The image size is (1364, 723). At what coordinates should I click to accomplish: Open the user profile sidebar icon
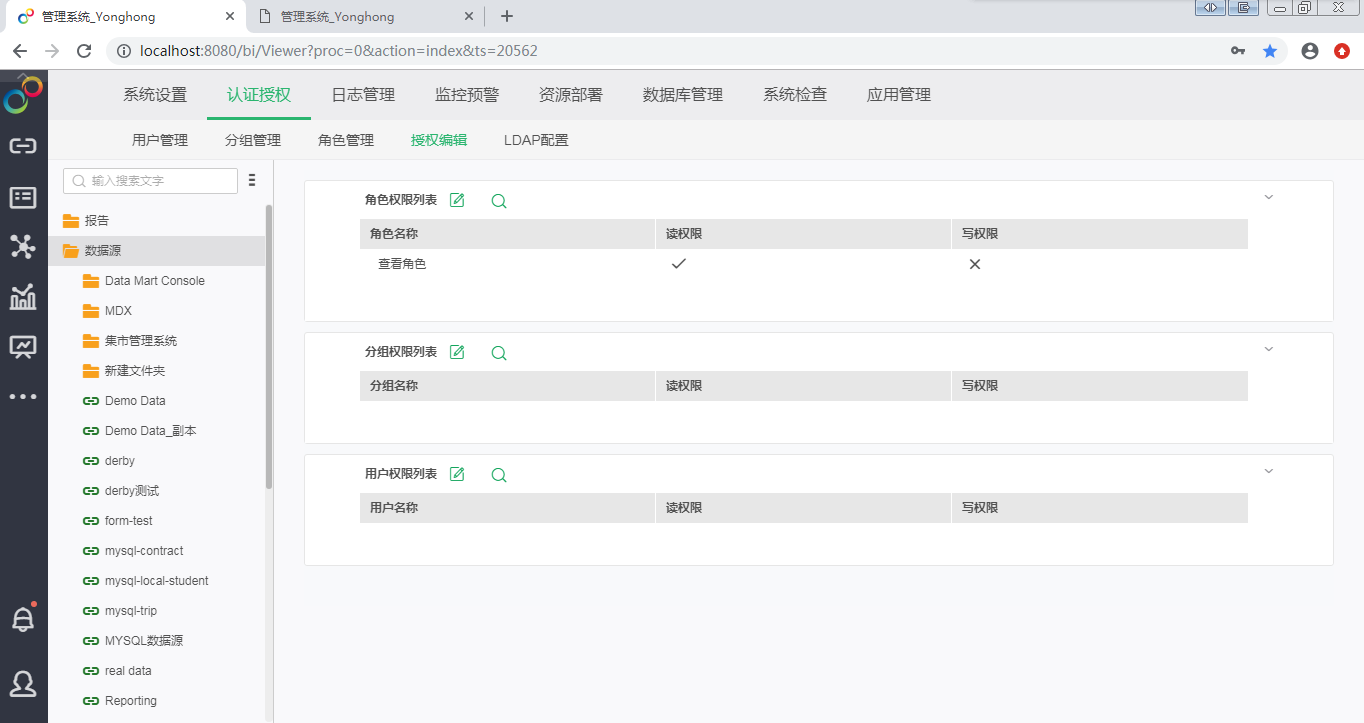[x=23, y=684]
